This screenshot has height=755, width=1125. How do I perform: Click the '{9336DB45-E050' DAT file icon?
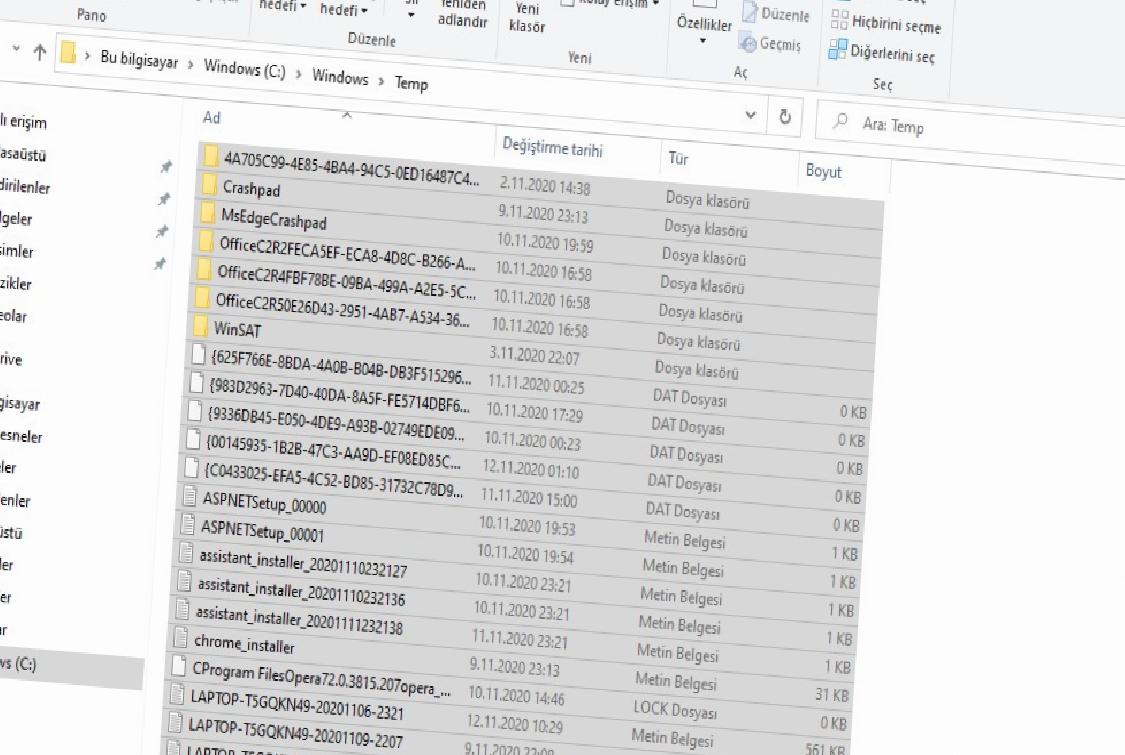pyautogui.click(x=194, y=411)
